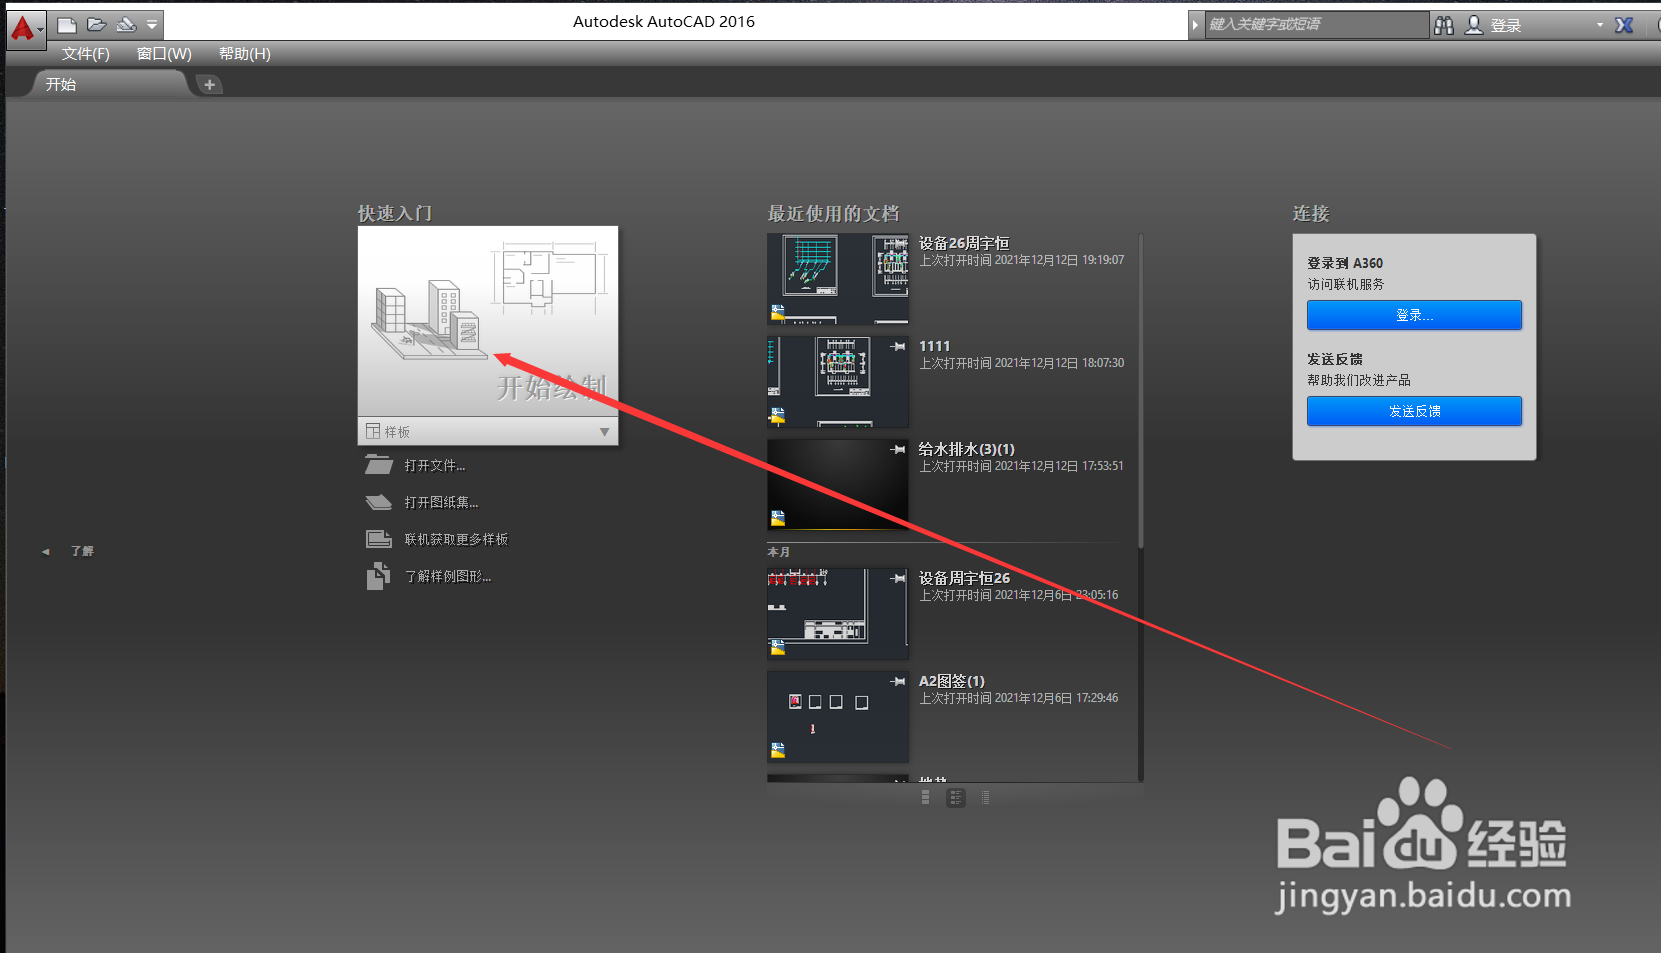Click the 了解样例图形 document icon
This screenshot has height=953, width=1661.
[378, 576]
